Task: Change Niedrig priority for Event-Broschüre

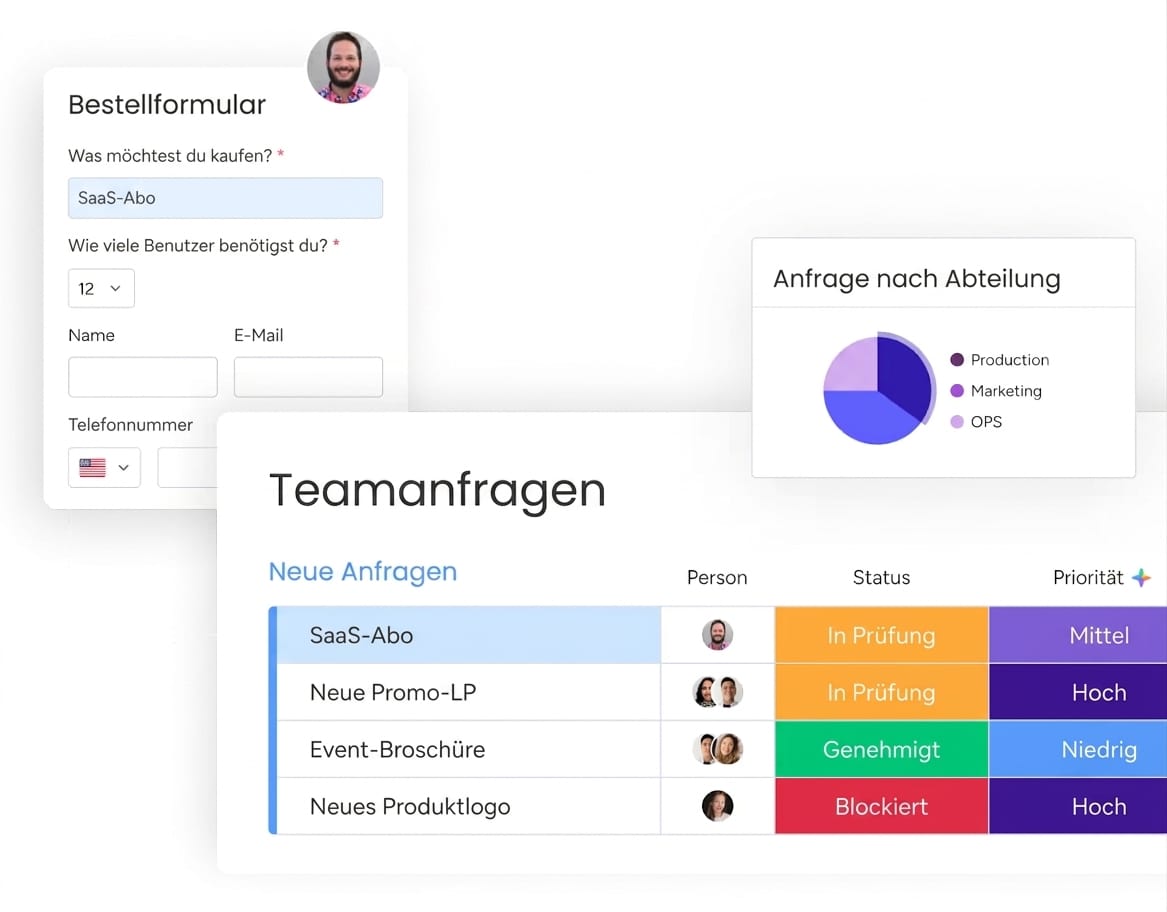Action: (x=1078, y=749)
